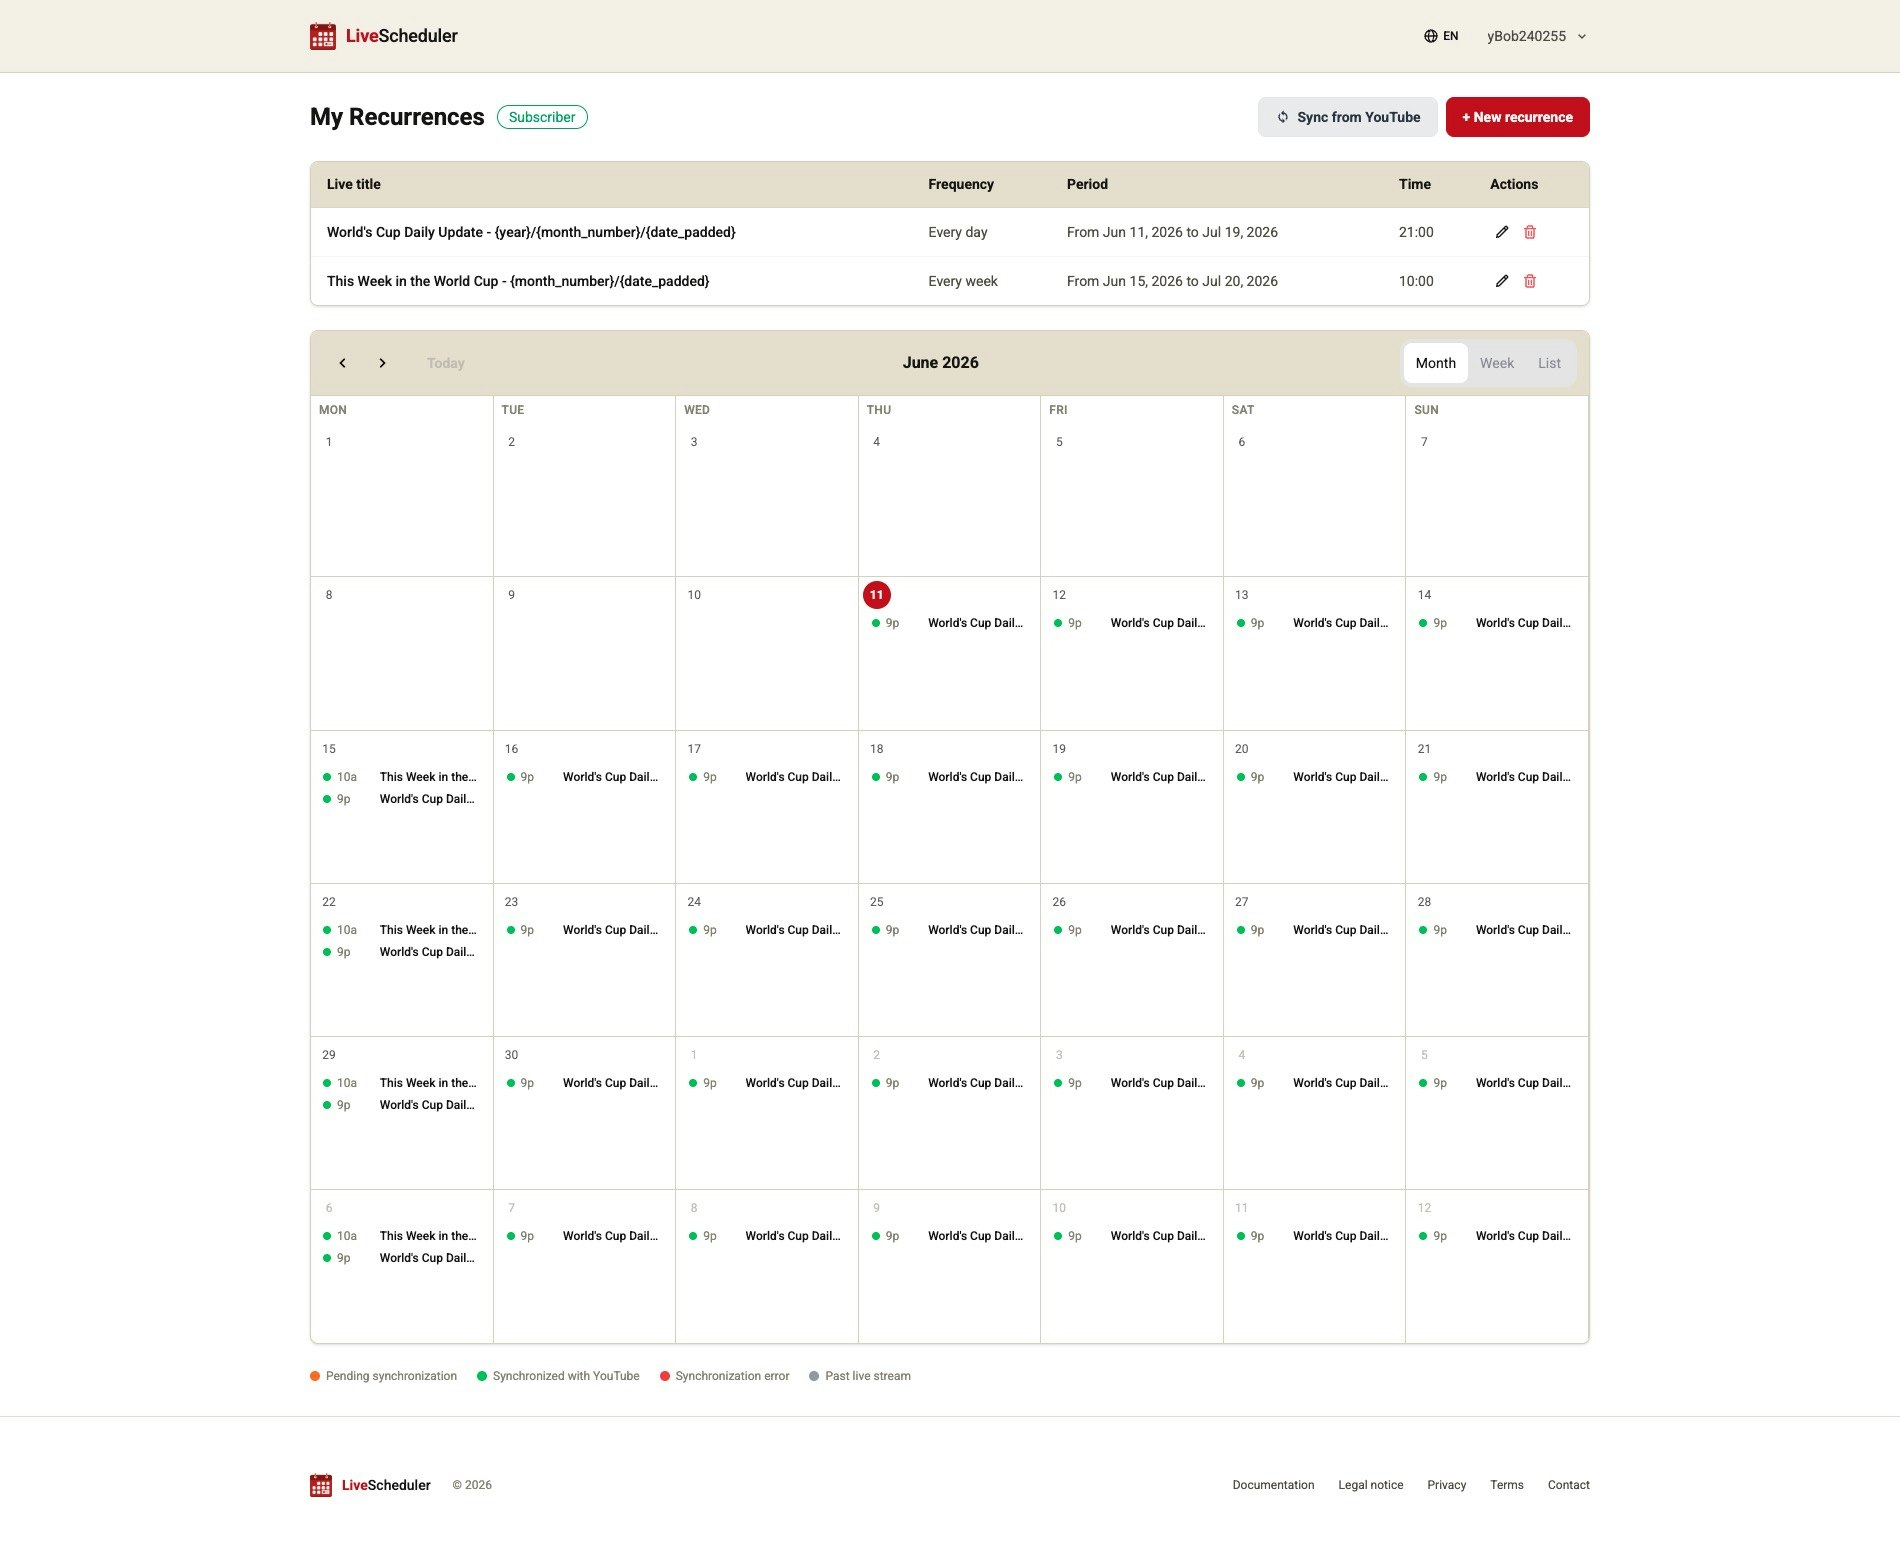Open the 9p event on June 14

[1497, 623]
